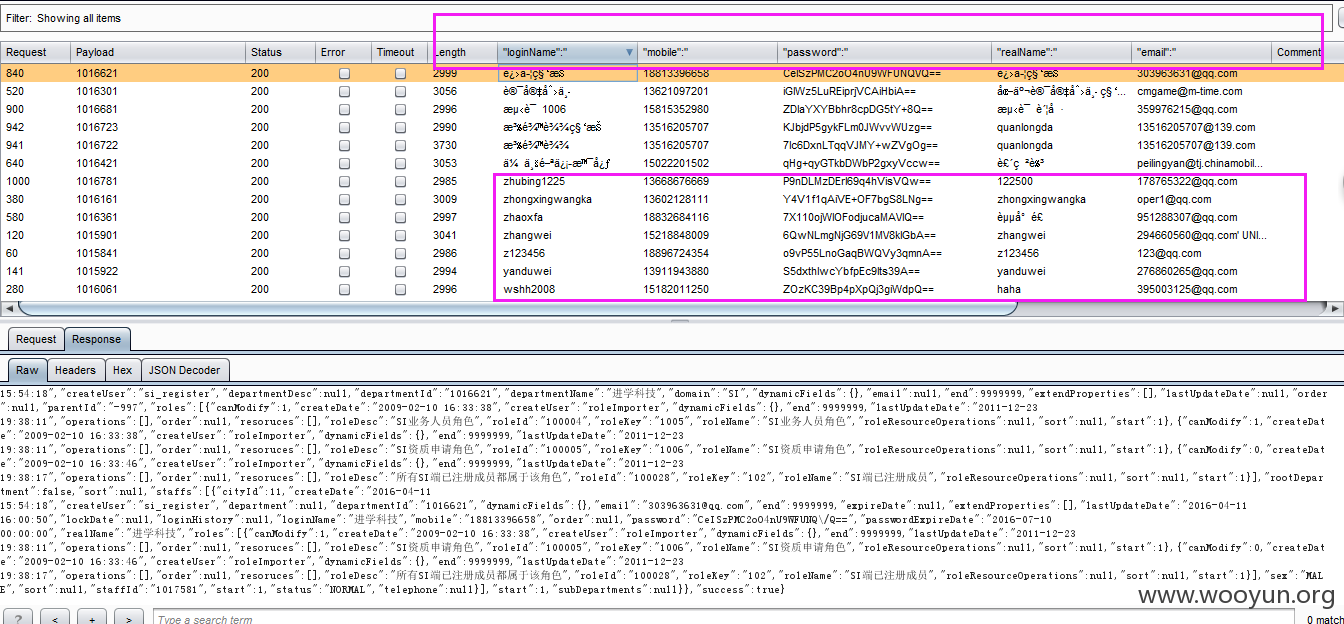The image size is (1344, 624).
Task: Tick Error checkbox for request 60
Action: [x=344, y=253]
